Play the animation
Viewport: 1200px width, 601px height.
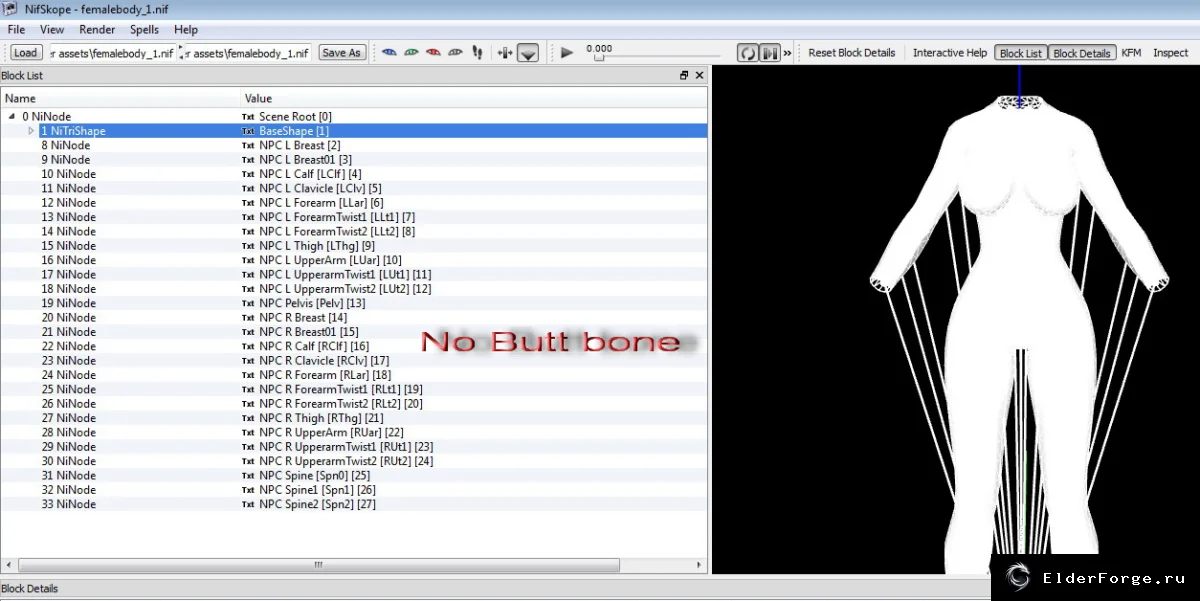567,53
